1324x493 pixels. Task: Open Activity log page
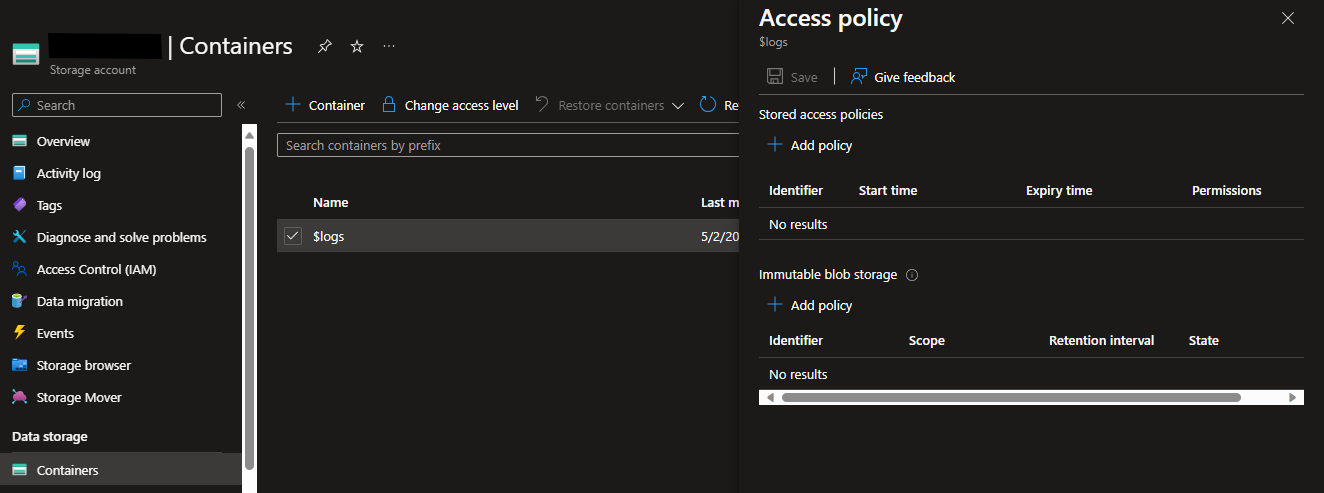69,173
